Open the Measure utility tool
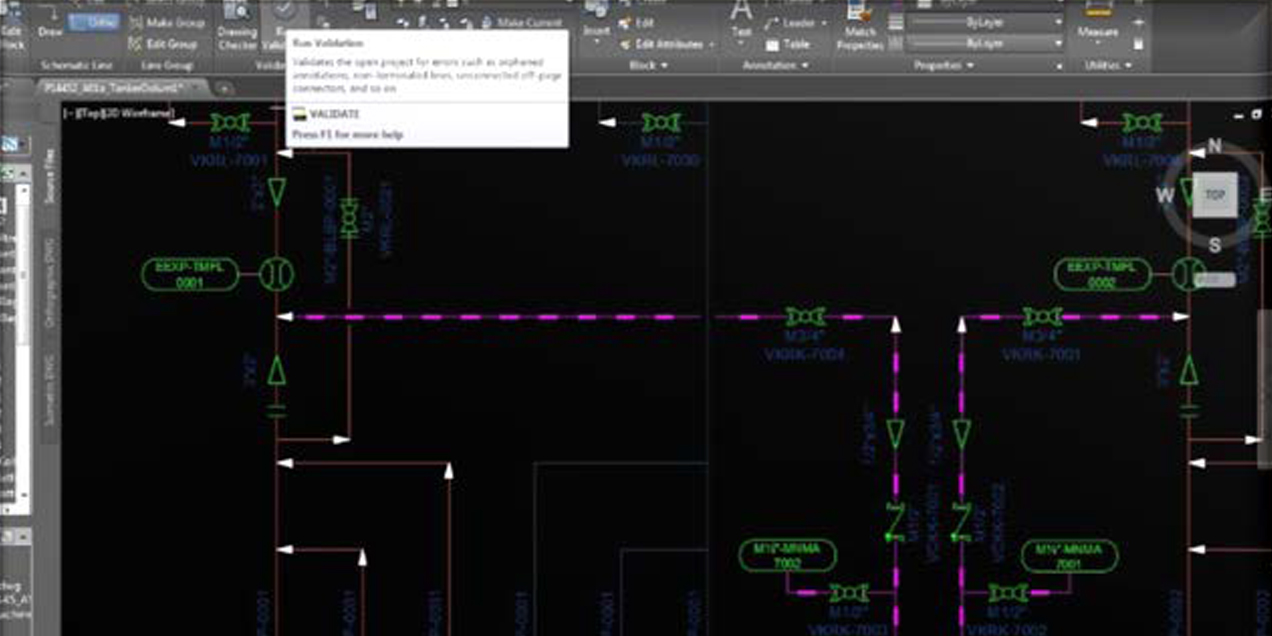 click(1097, 30)
